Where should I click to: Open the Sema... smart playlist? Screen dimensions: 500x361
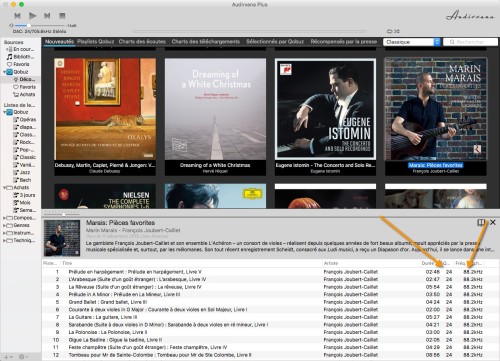point(25,210)
